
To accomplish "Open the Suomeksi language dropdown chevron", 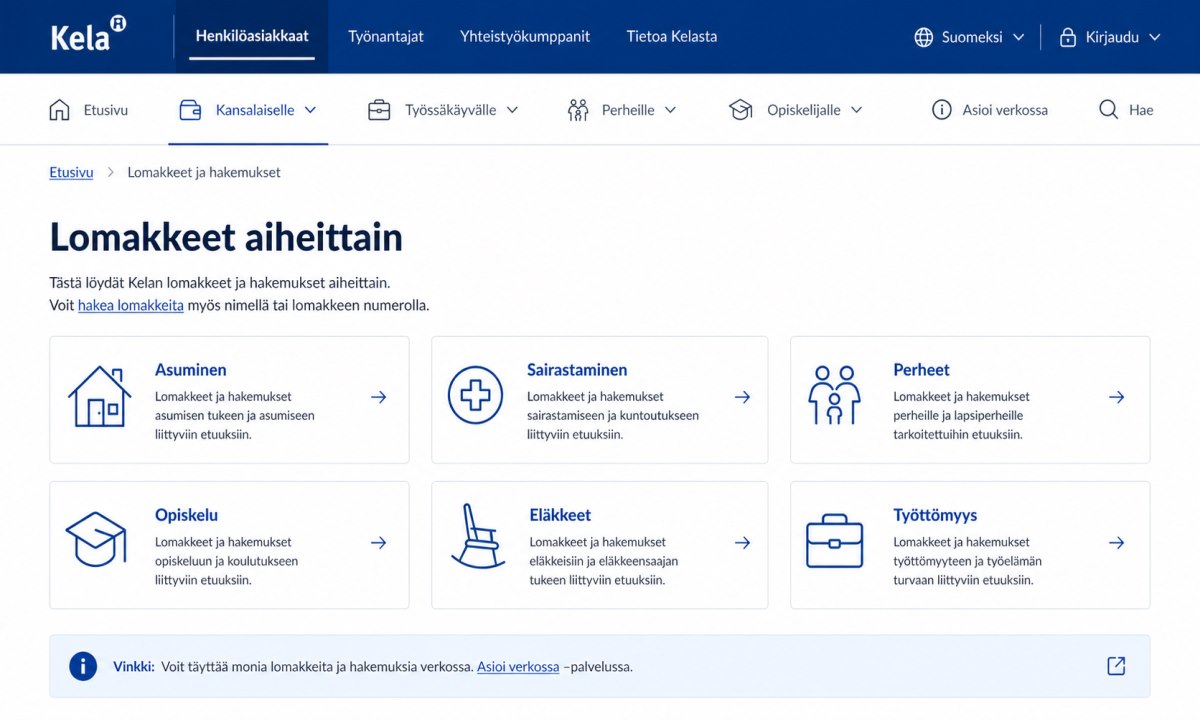I will click(x=1019, y=37).
